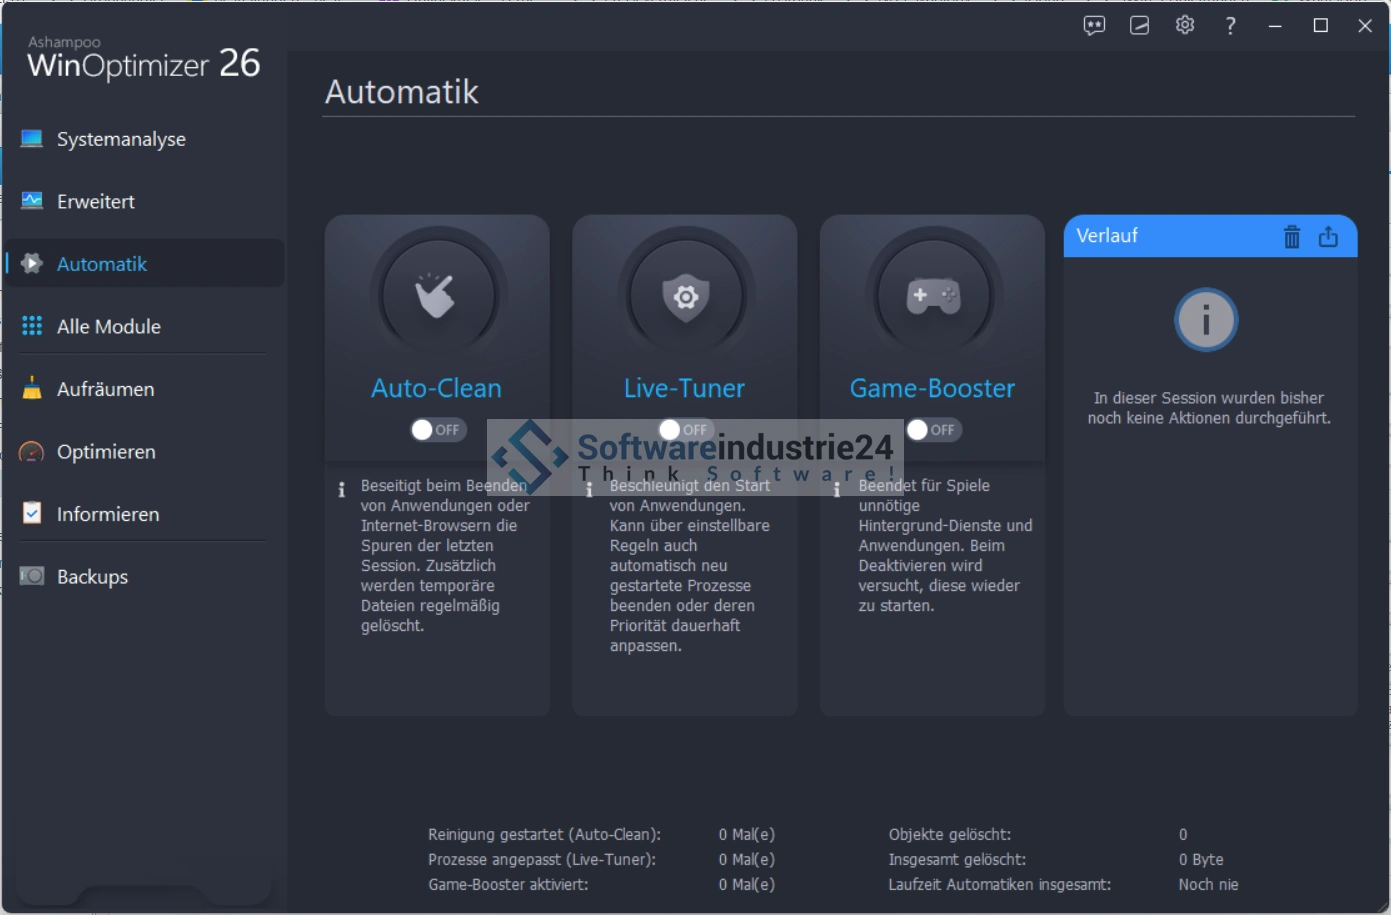1391x915 pixels.
Task: Open settings via the title bar gear
Action: click(x=1185, y=26)
